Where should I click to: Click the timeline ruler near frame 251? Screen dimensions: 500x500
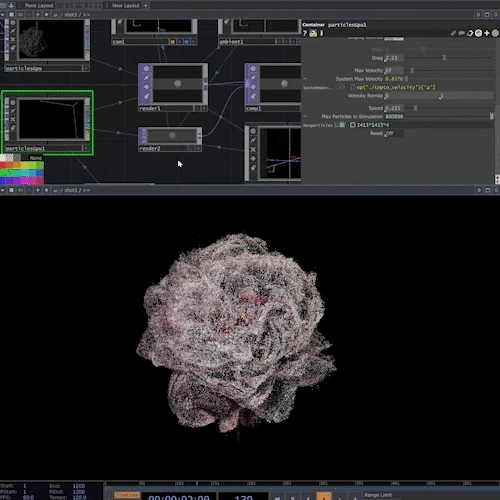[x=288, y=483]
